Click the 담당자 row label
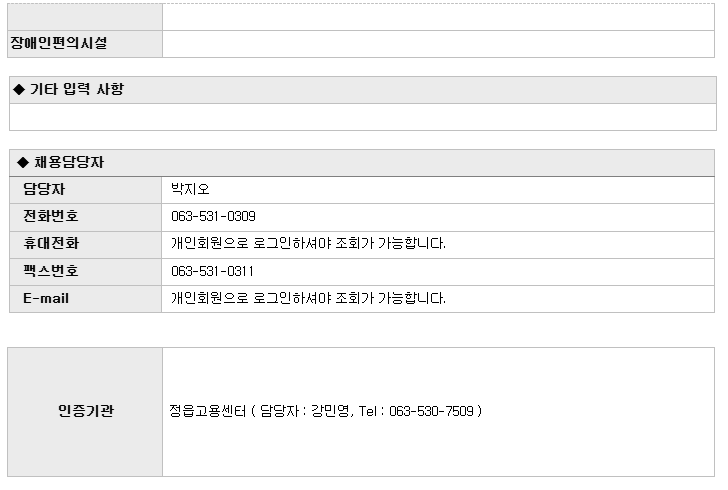 coord(44,189)
